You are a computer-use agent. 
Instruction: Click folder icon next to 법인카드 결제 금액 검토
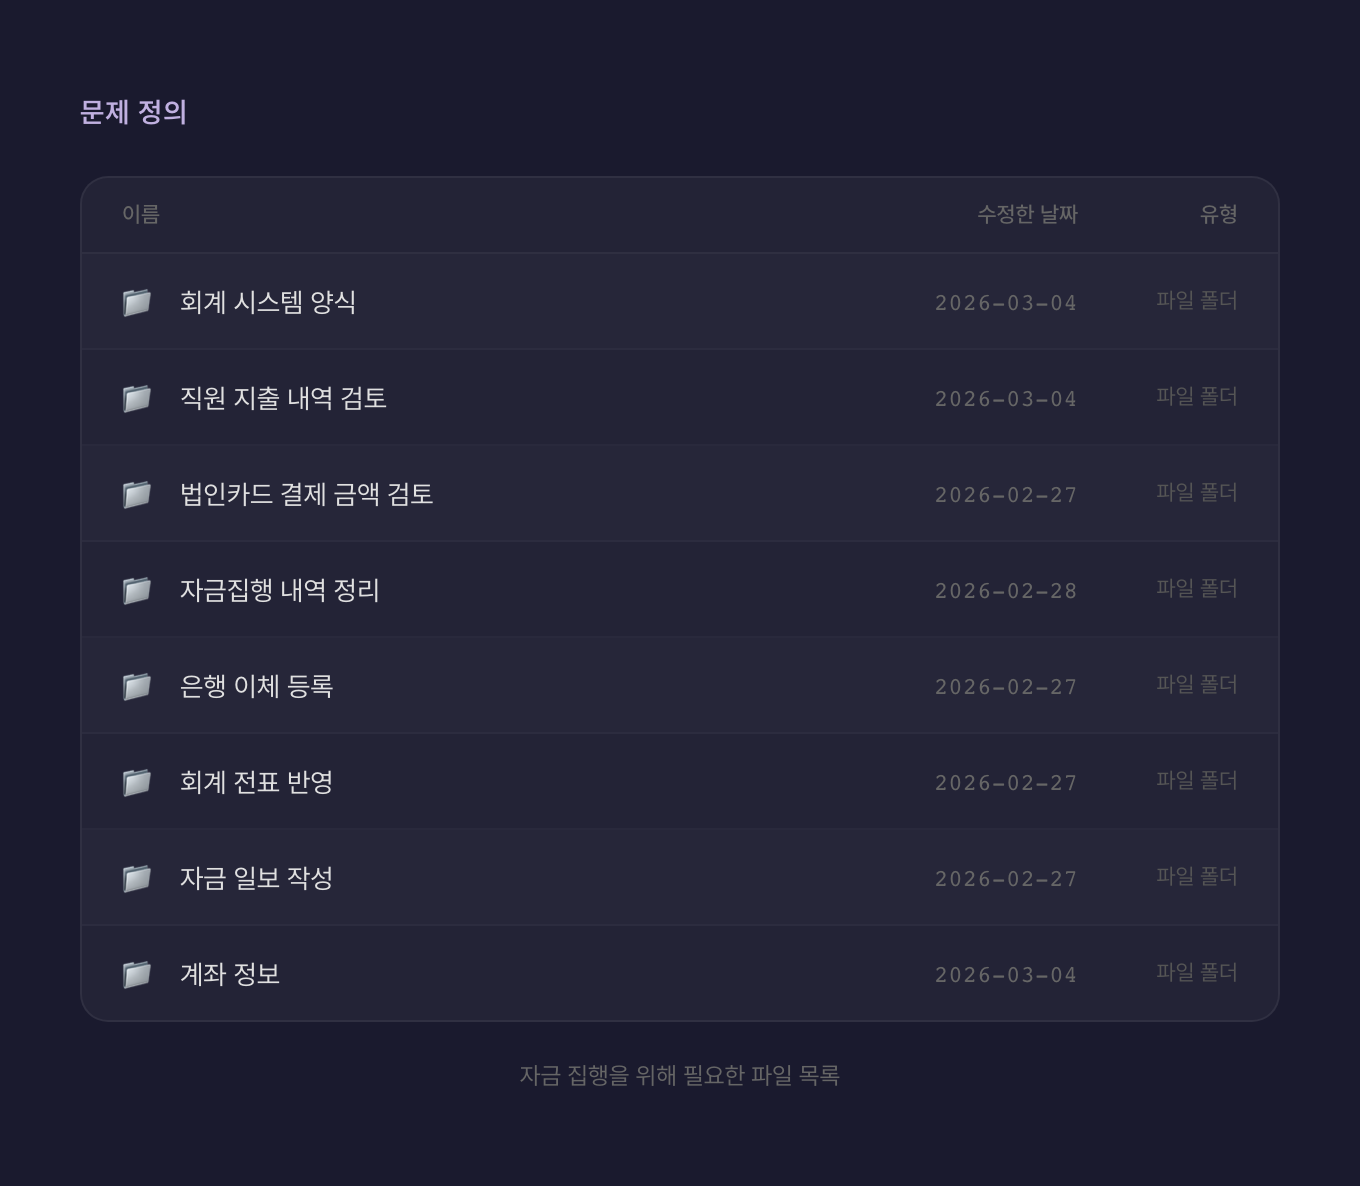pos(137,494)
